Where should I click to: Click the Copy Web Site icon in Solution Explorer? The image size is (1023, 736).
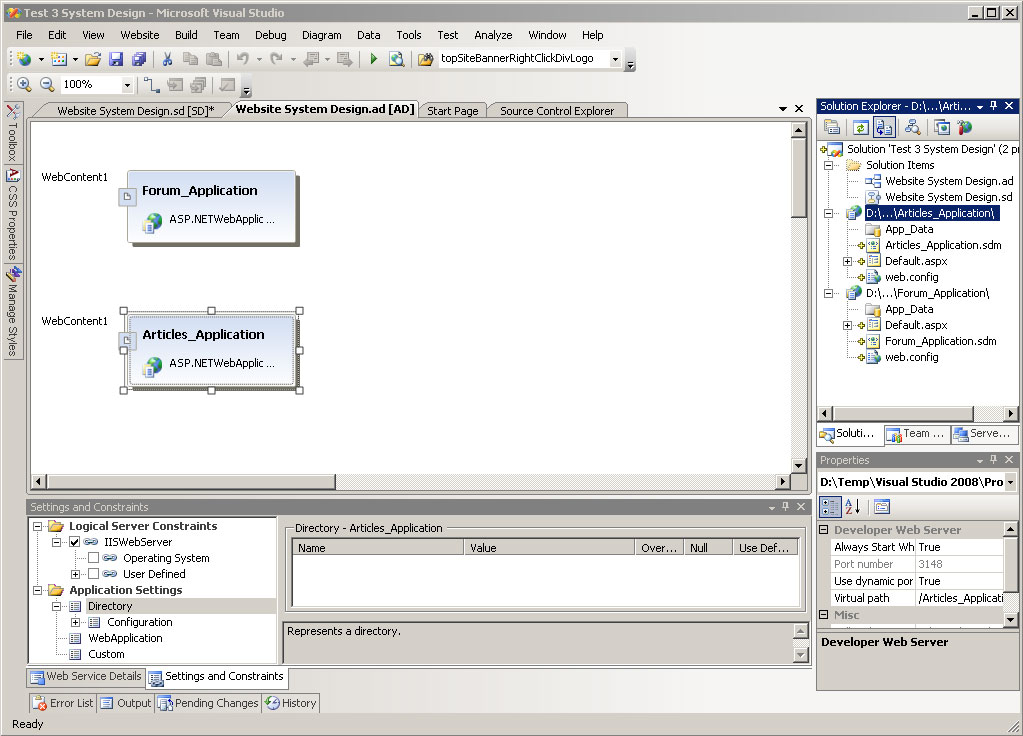(941, 127)
